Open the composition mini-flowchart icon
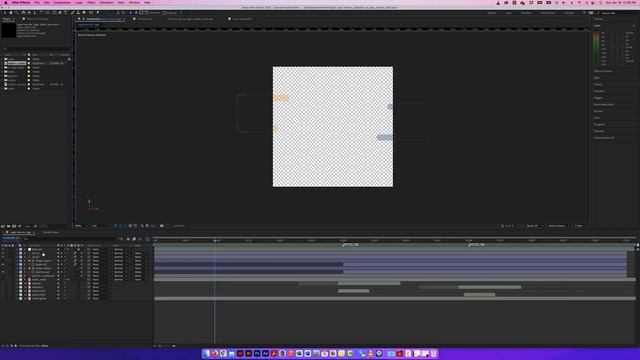 click(121, 239)
